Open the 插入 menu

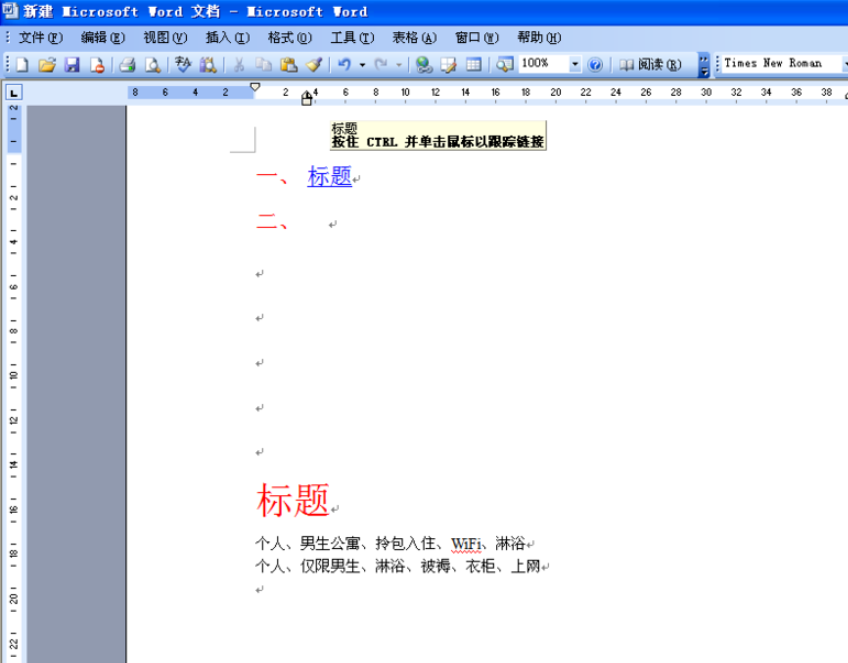[228, 38]
